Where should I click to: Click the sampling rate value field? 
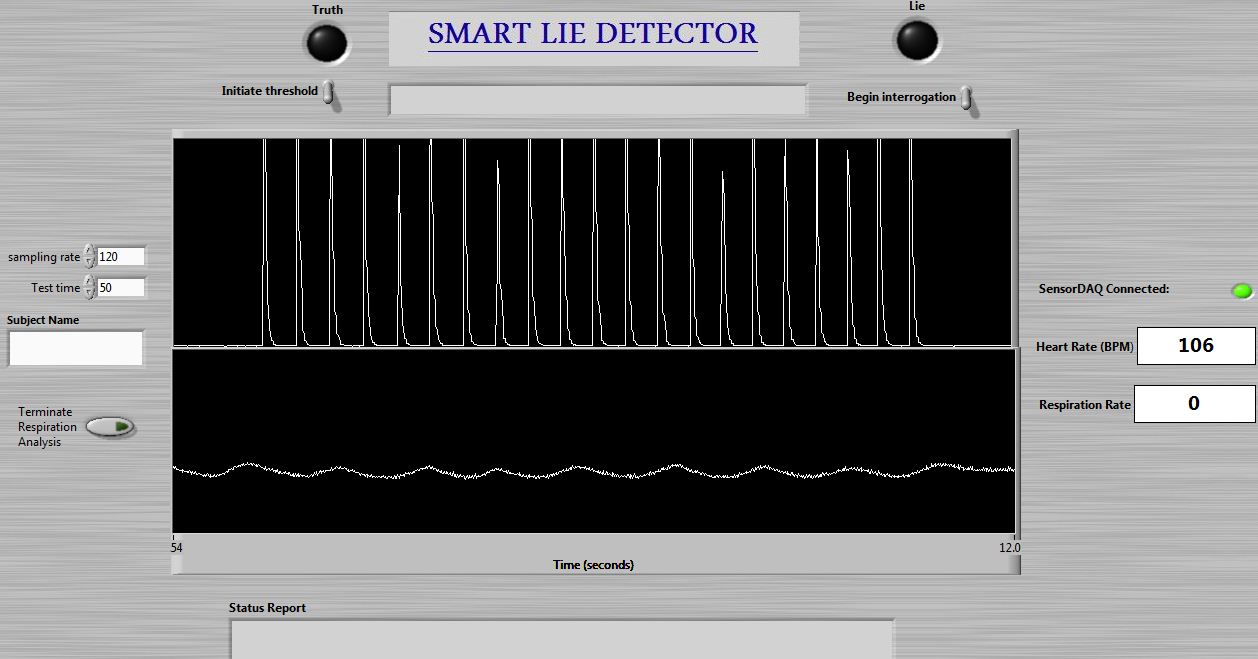(x=120, y=257)
